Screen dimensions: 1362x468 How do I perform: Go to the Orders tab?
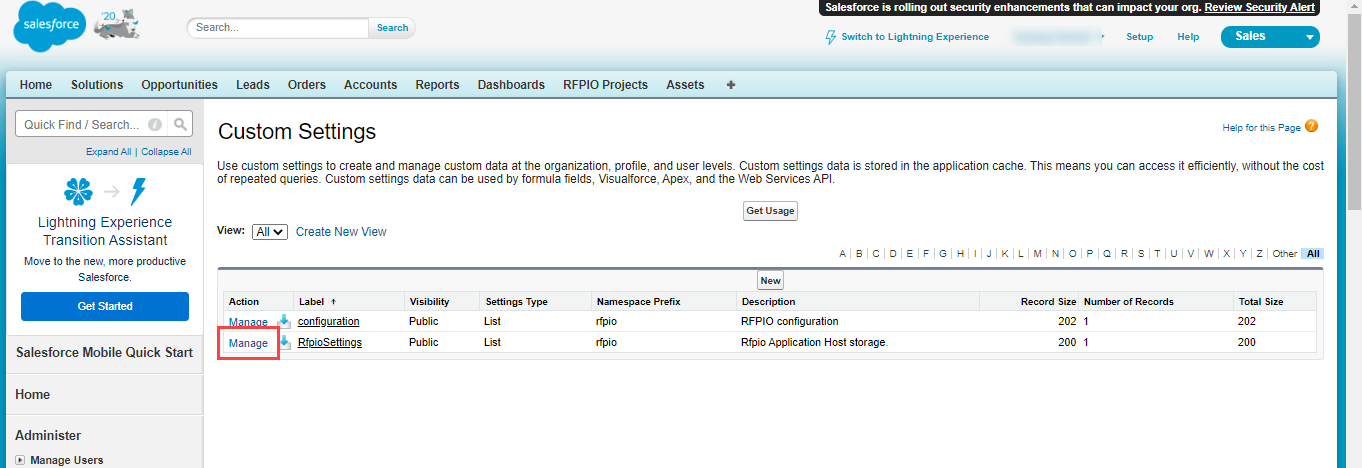pyautogui.click(x=307, y=85)
